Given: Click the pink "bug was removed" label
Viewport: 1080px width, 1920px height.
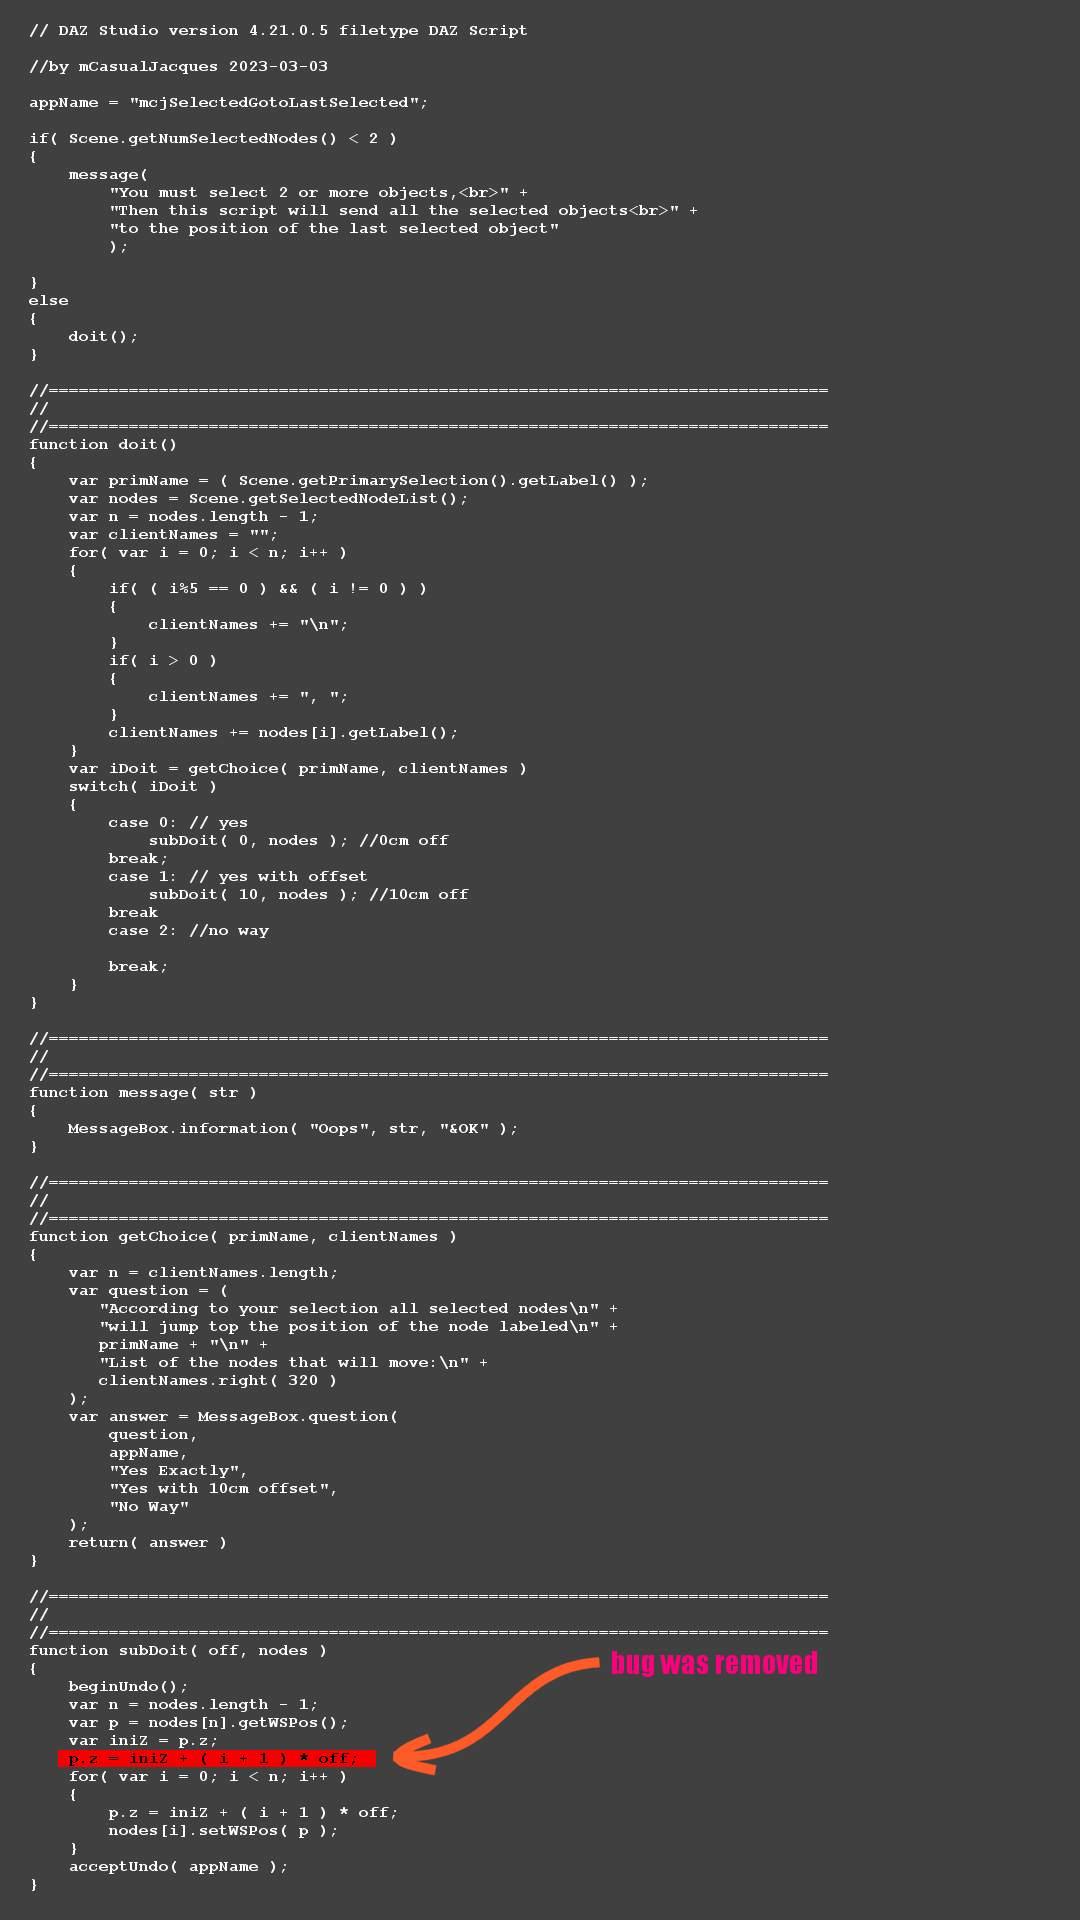Looking at the screenshot, I should point(714,1663).
